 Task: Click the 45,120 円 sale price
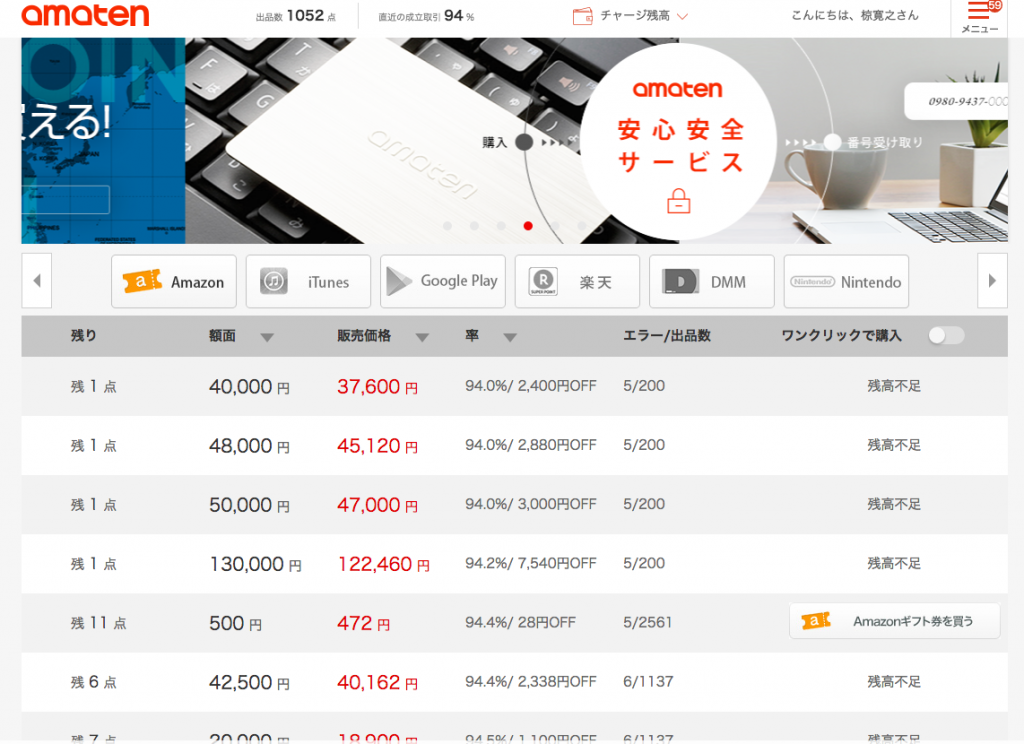click(x=377, y=446)
